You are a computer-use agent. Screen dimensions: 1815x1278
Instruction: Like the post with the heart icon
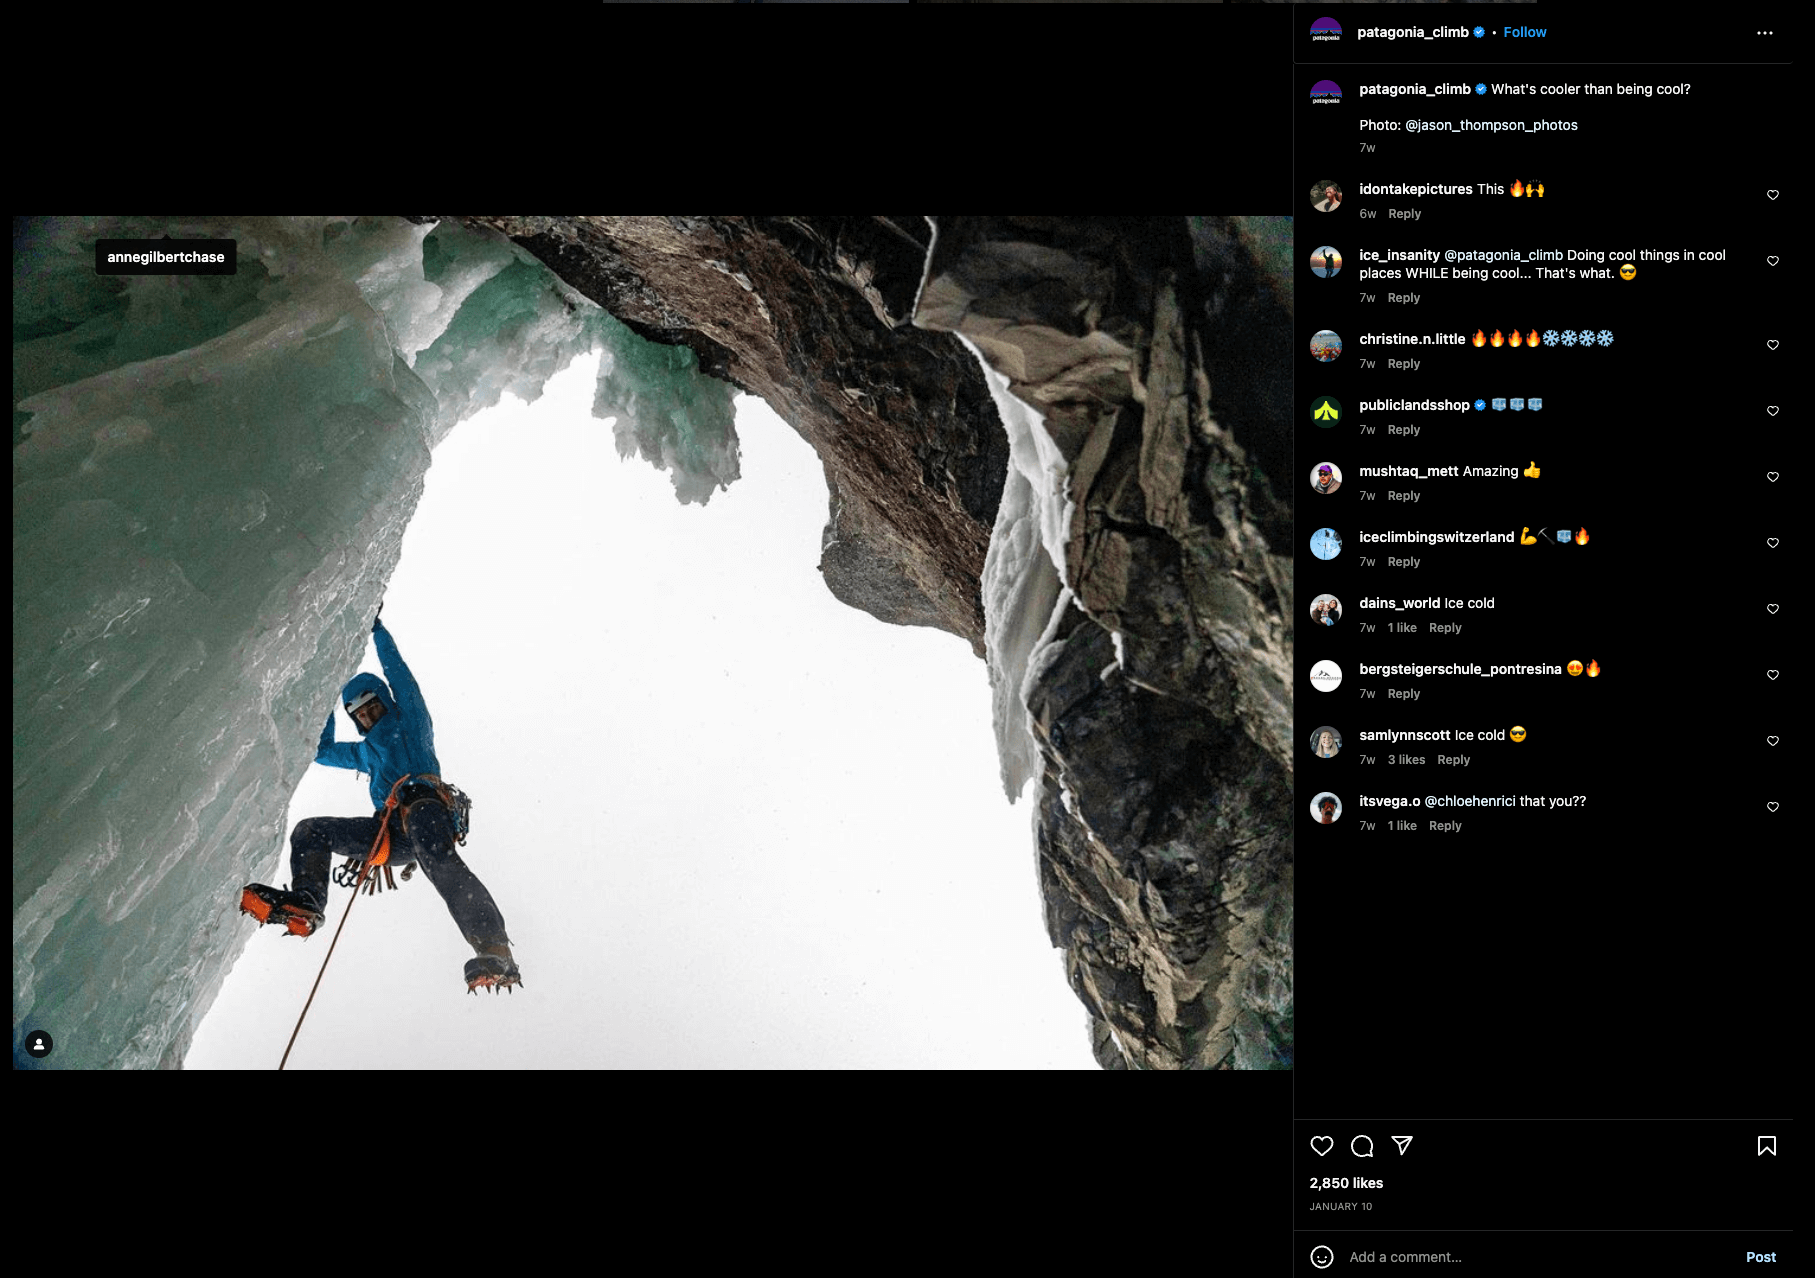pos(1322,1146)
